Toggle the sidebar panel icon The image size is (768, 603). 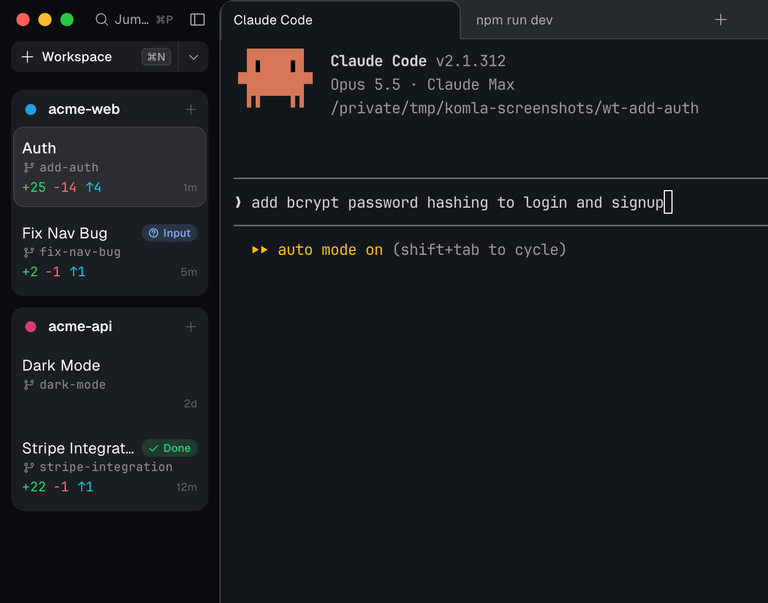pos(197,20)
